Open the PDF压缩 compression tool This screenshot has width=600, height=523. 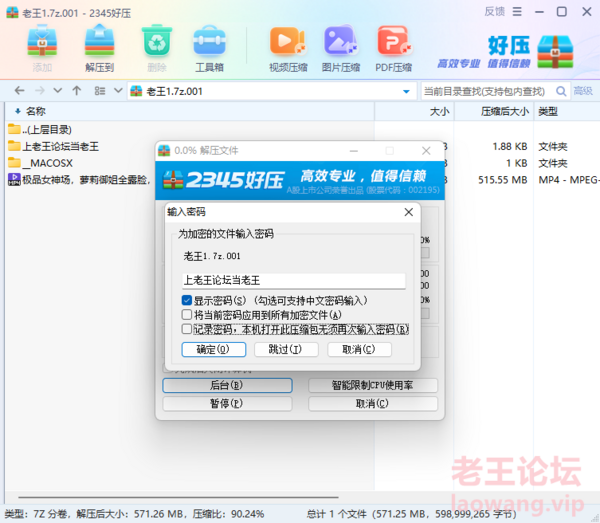point(393,48)
